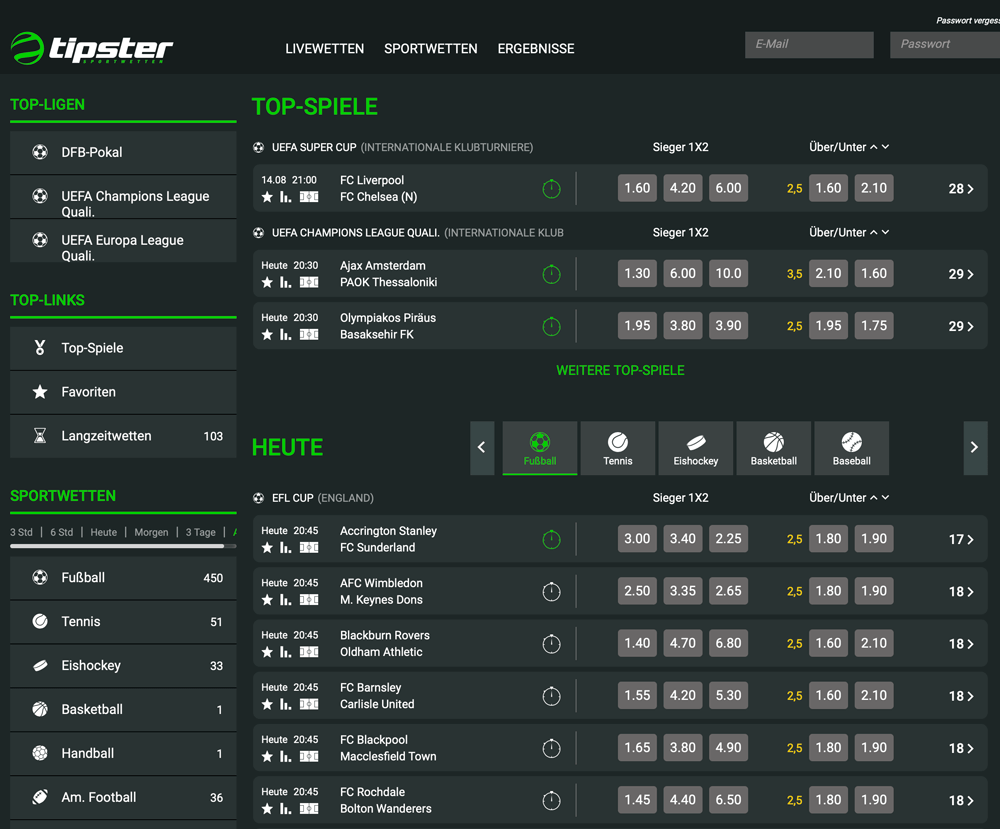Click the clock icon for AFC Wimbledon match

552,592
